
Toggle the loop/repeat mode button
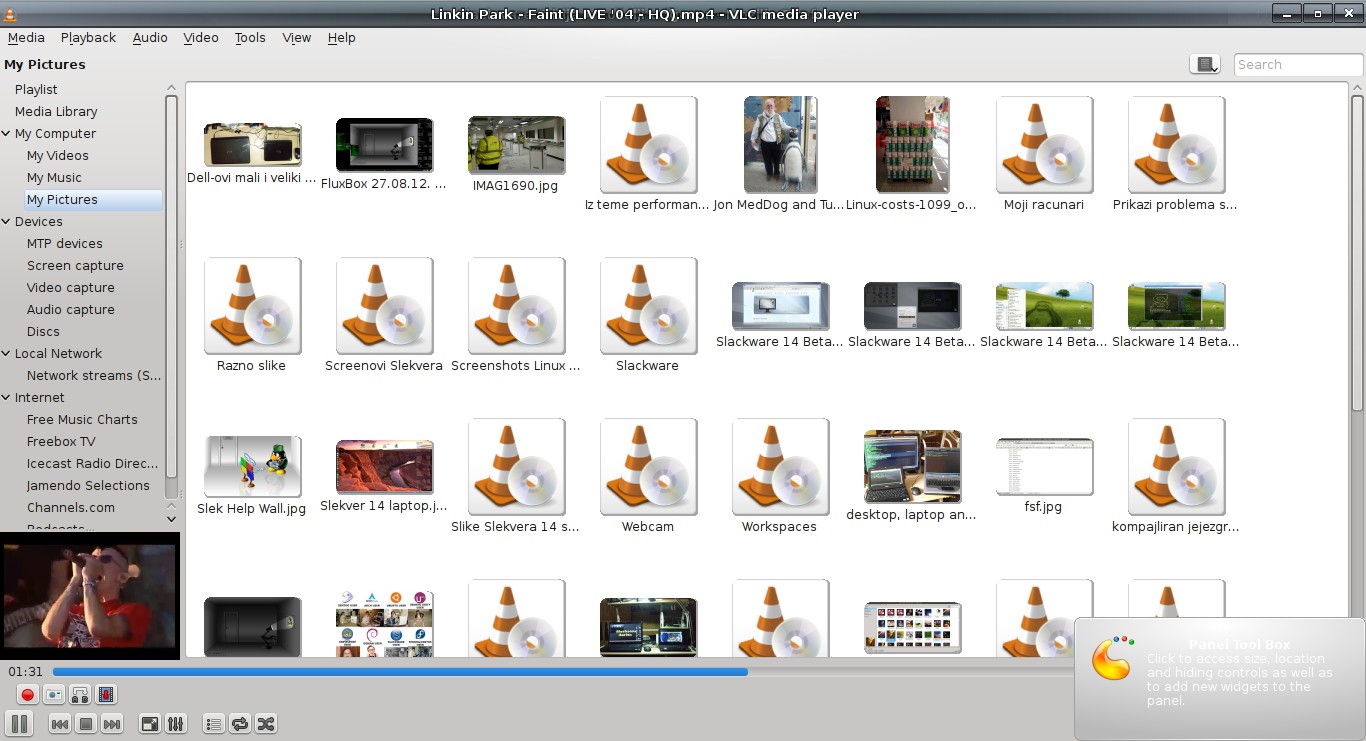[240, 724]
